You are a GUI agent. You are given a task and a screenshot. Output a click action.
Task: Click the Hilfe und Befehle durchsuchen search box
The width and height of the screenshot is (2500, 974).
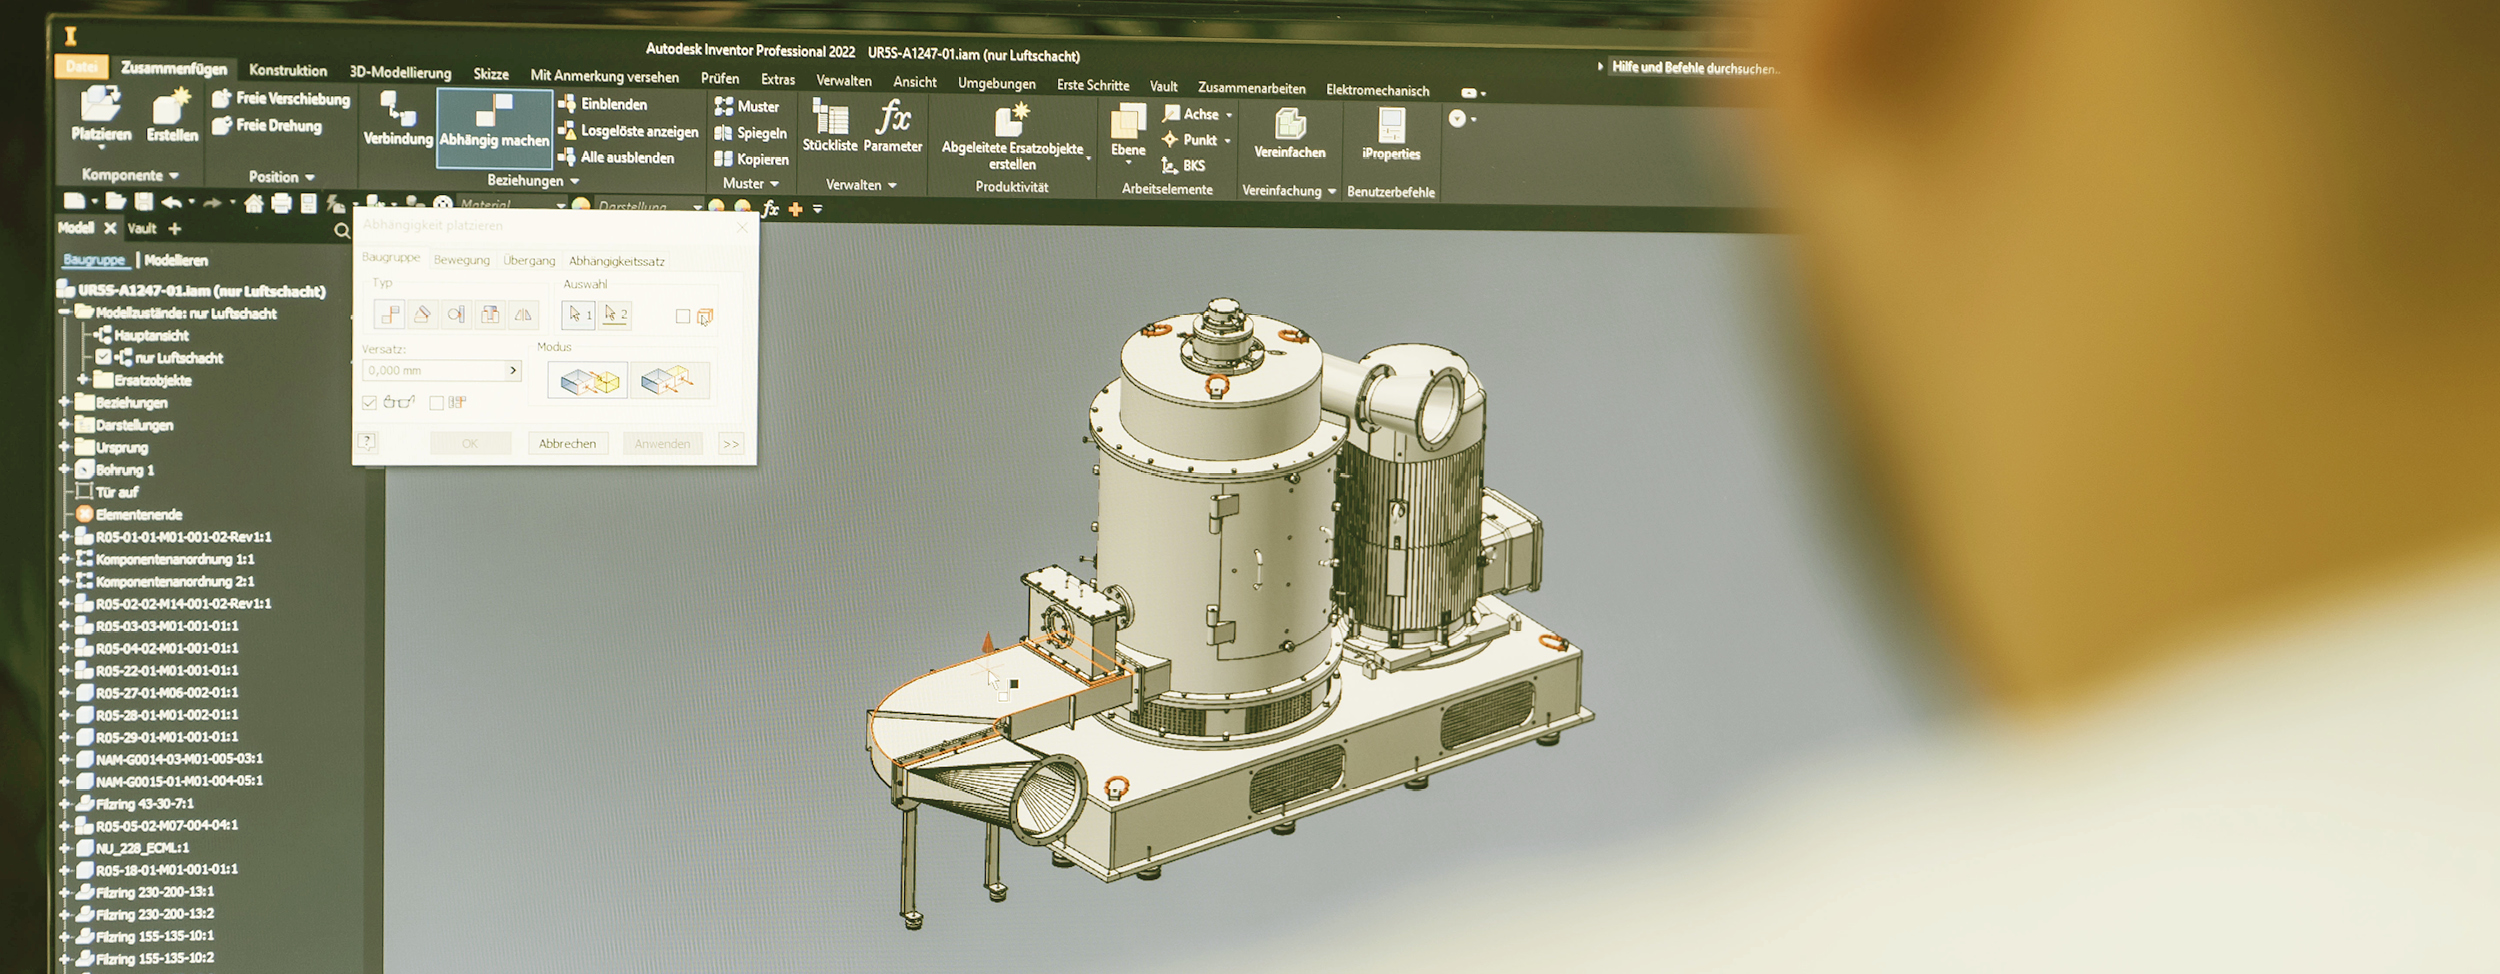tap(1696, 68)
